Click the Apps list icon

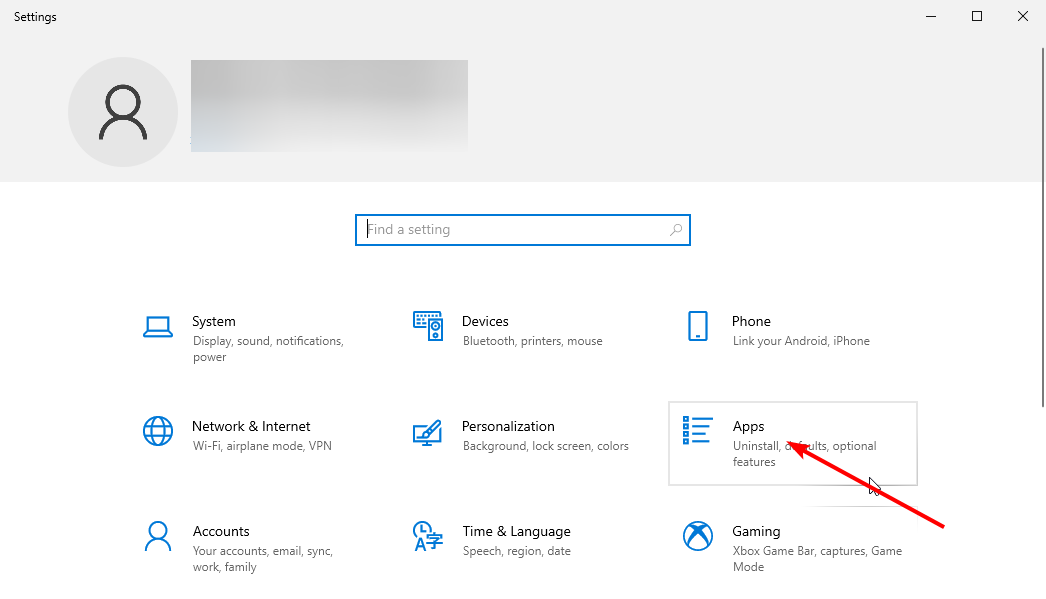[697, 430]
